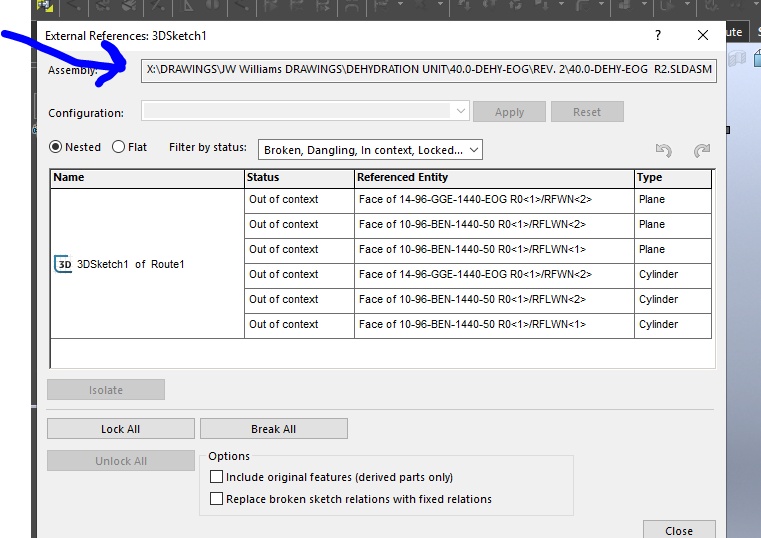Open the Filter by status dropdown
The width and height of the screenshot is (761, 538).
click(370, 150)
